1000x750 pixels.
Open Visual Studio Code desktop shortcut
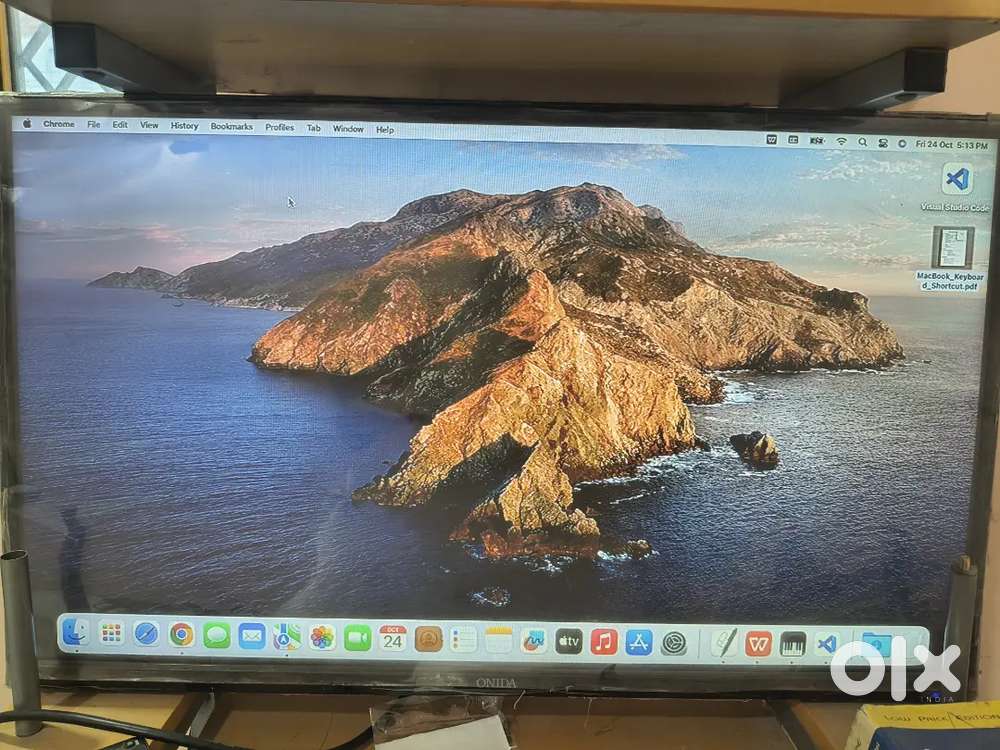click(x=956, y=180)
